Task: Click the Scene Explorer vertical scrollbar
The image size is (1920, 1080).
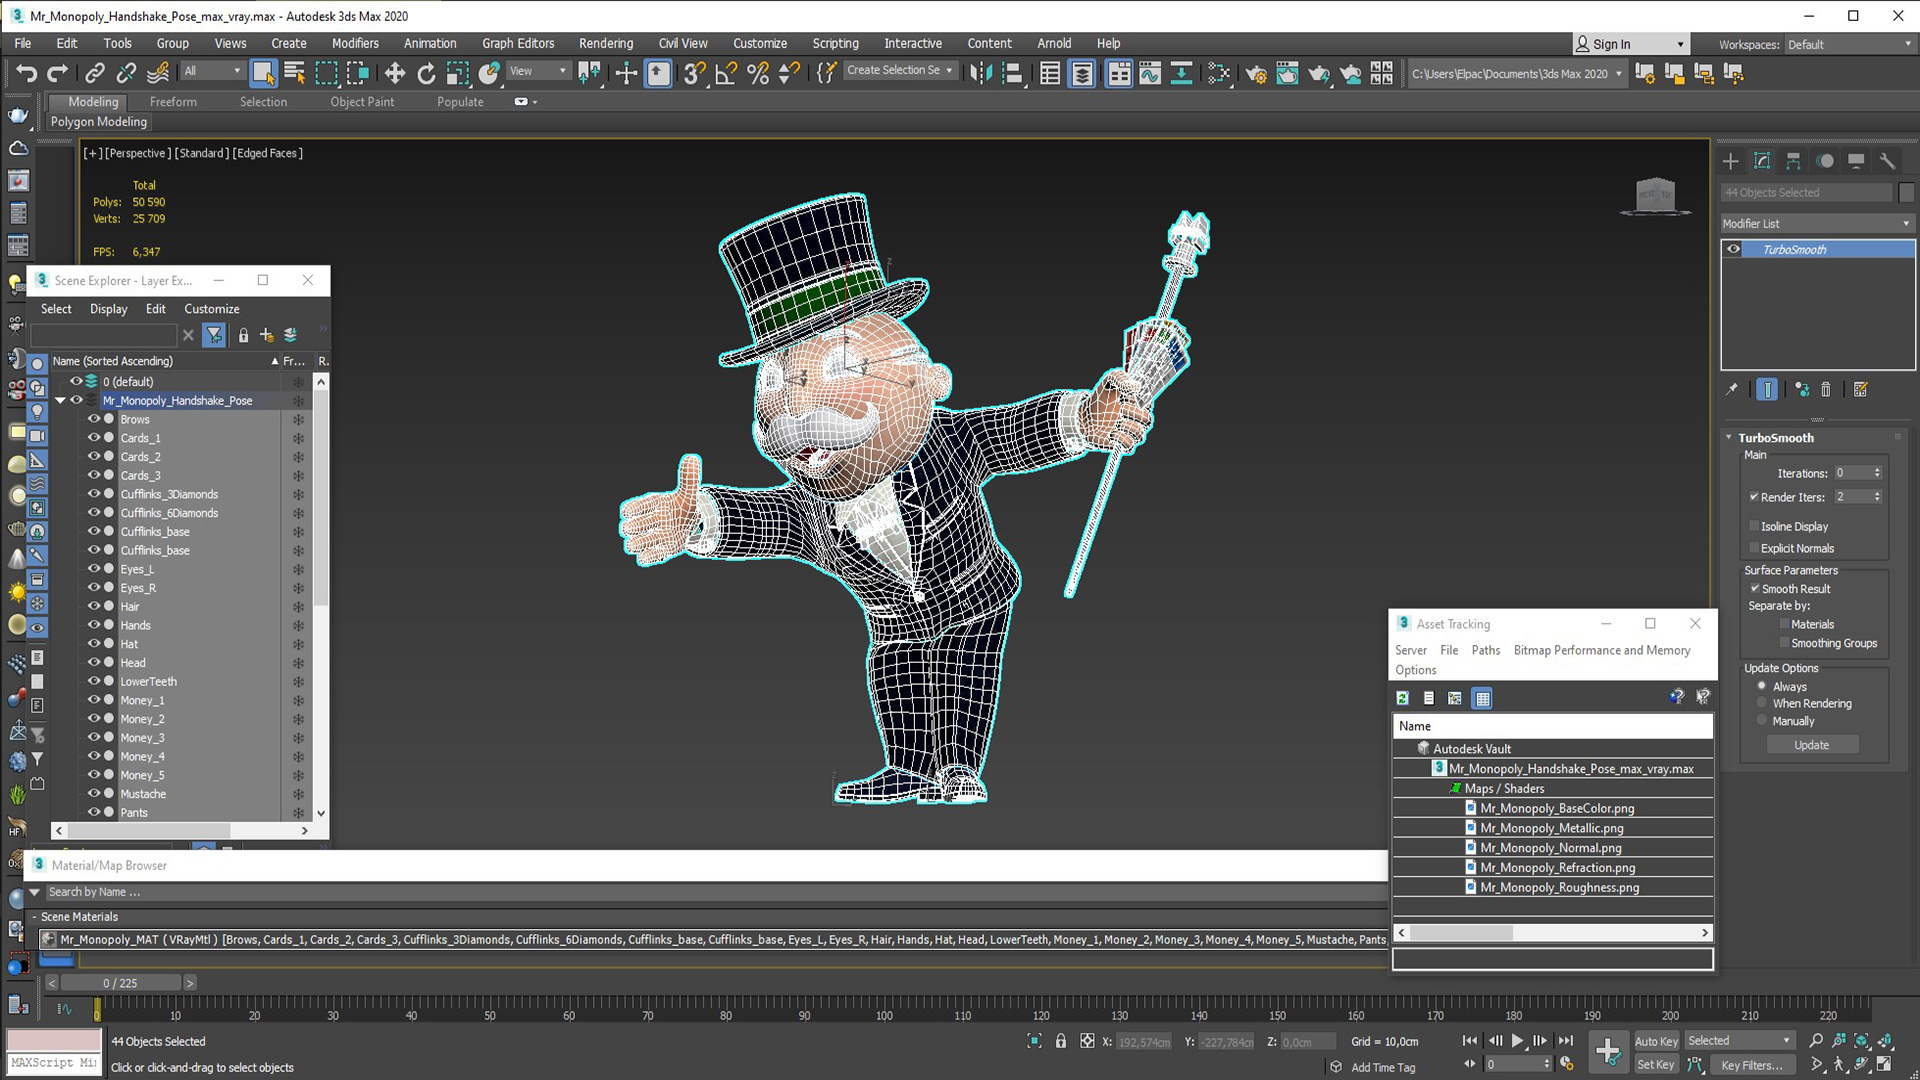Action: pos(321,500)
